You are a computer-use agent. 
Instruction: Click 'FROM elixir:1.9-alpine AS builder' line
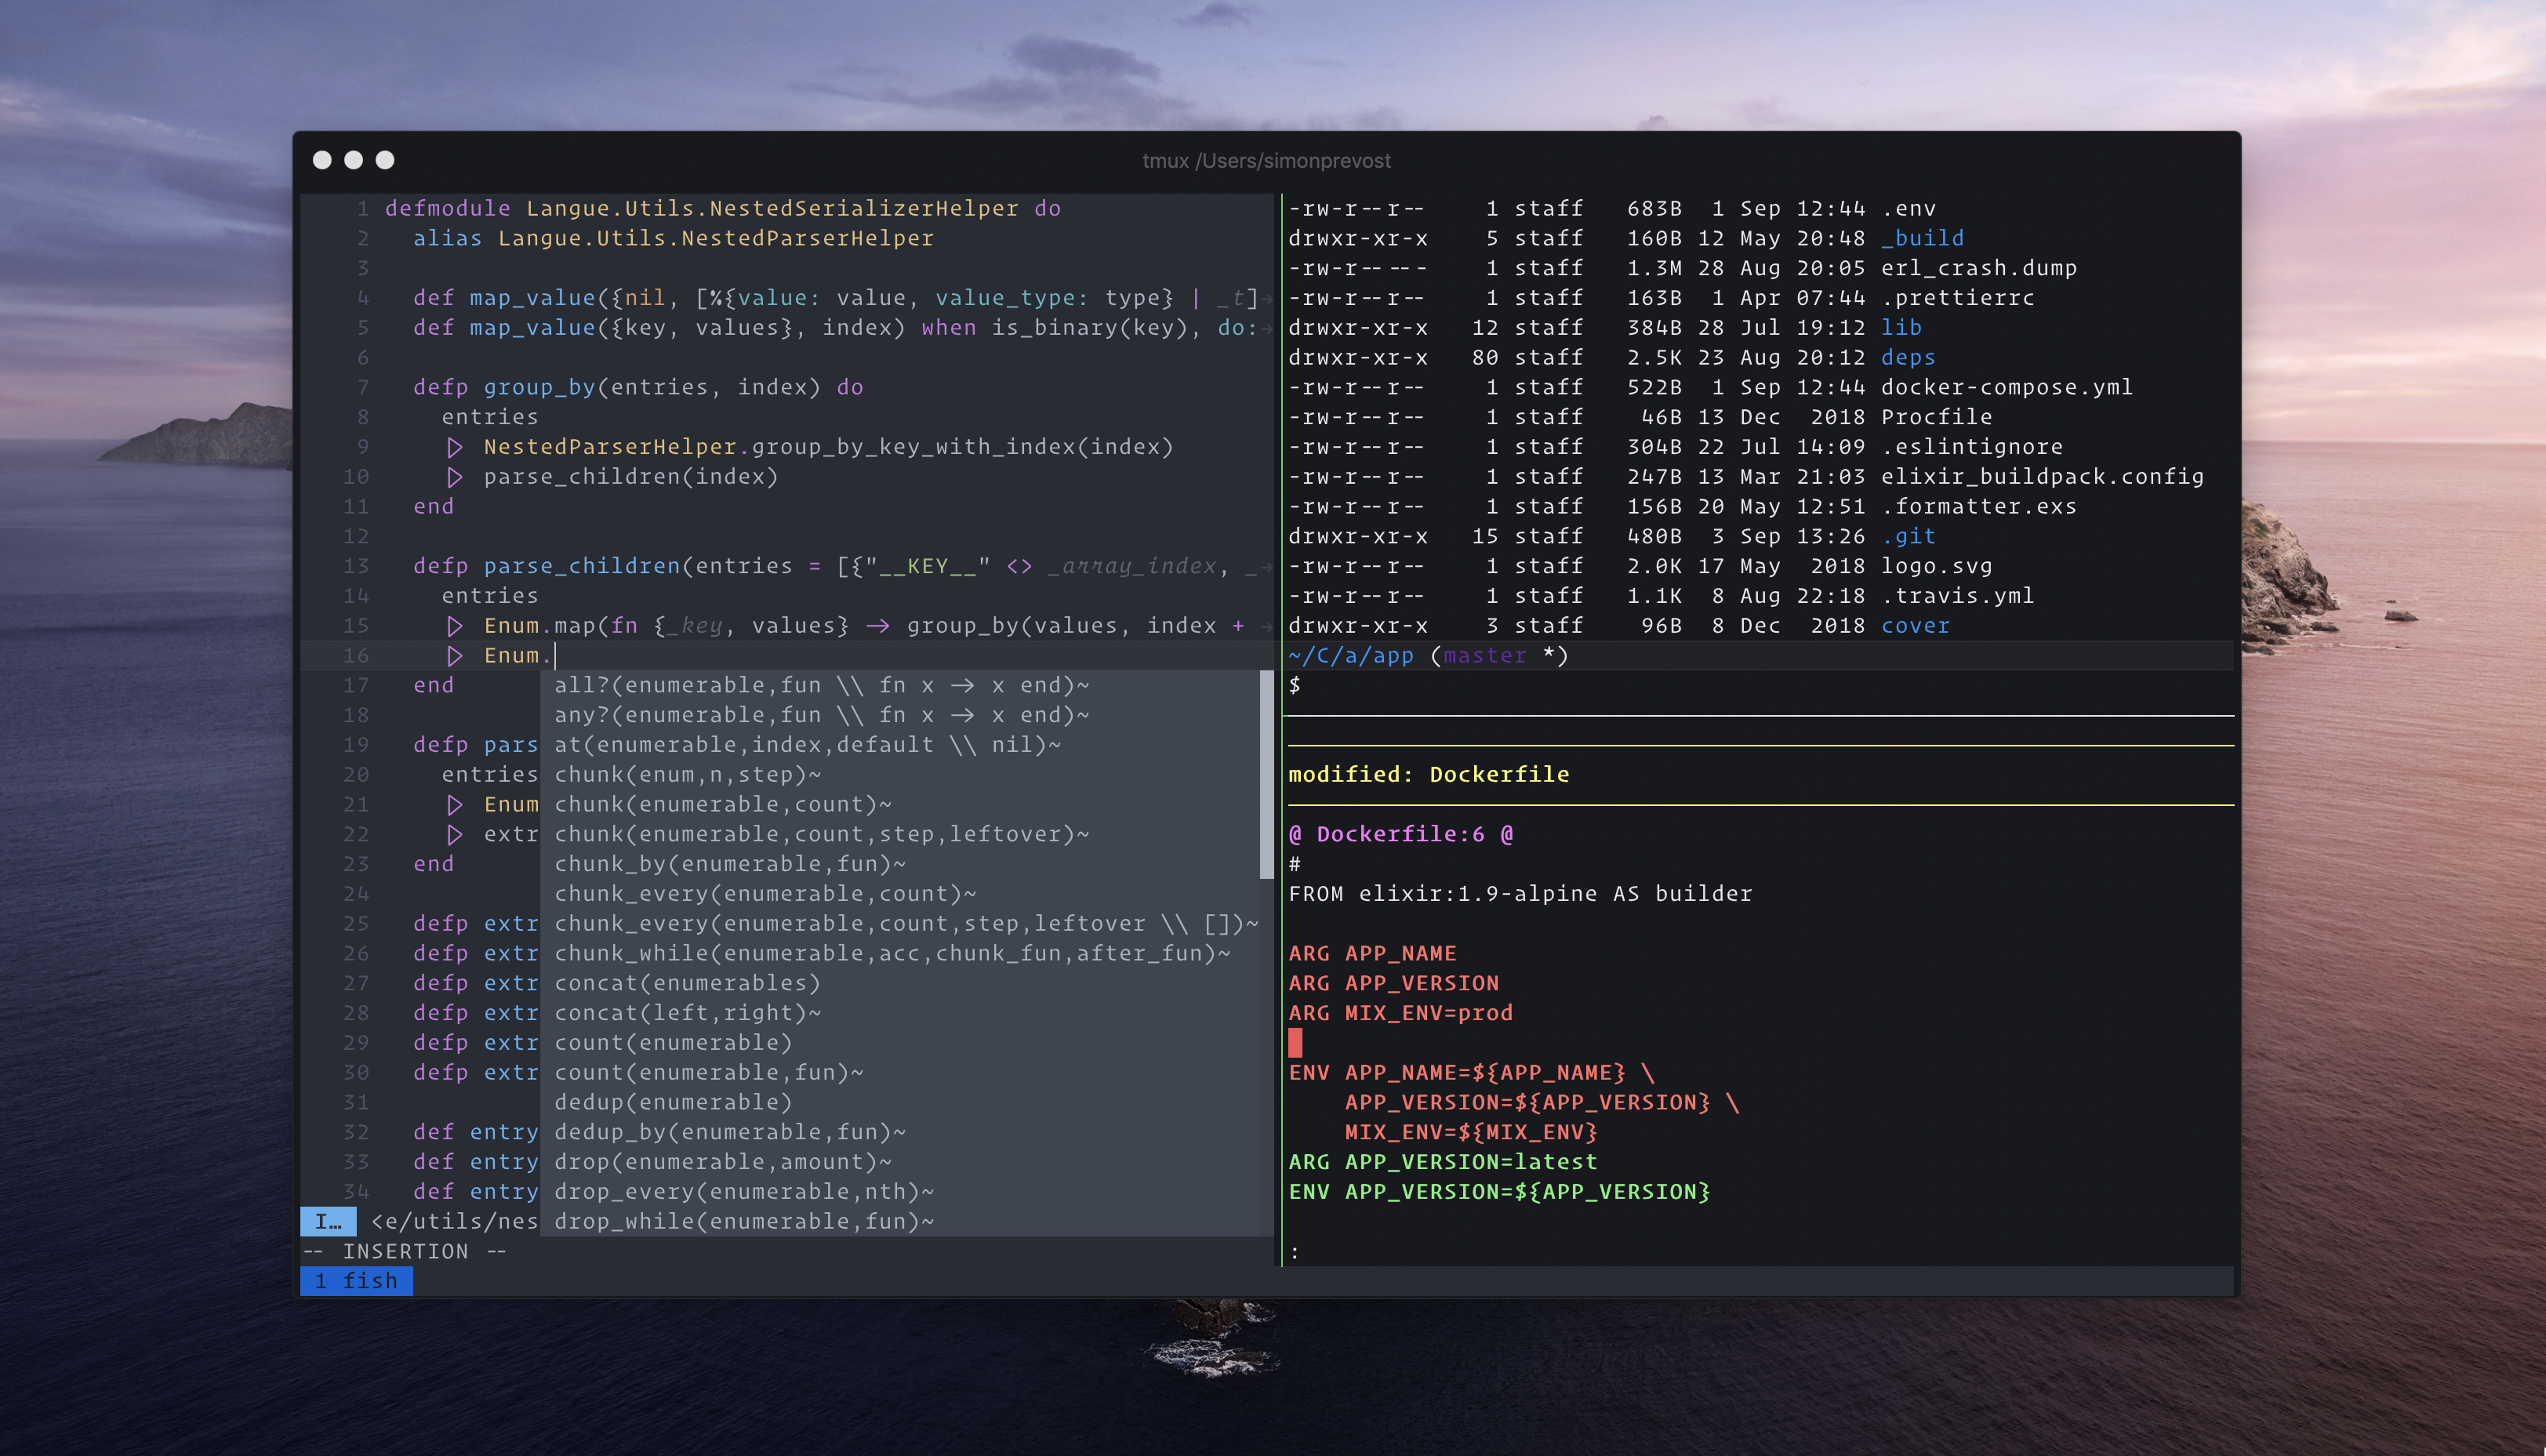pyautogui.click(x=1520, y=894)
